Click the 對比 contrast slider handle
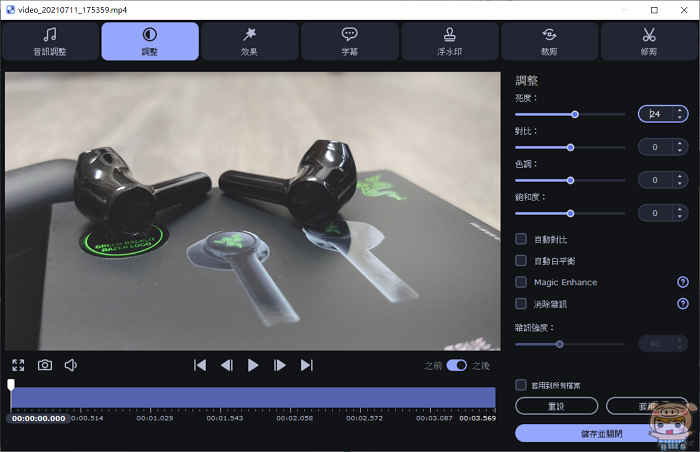700x452 pixels. [x=571, y=147]
